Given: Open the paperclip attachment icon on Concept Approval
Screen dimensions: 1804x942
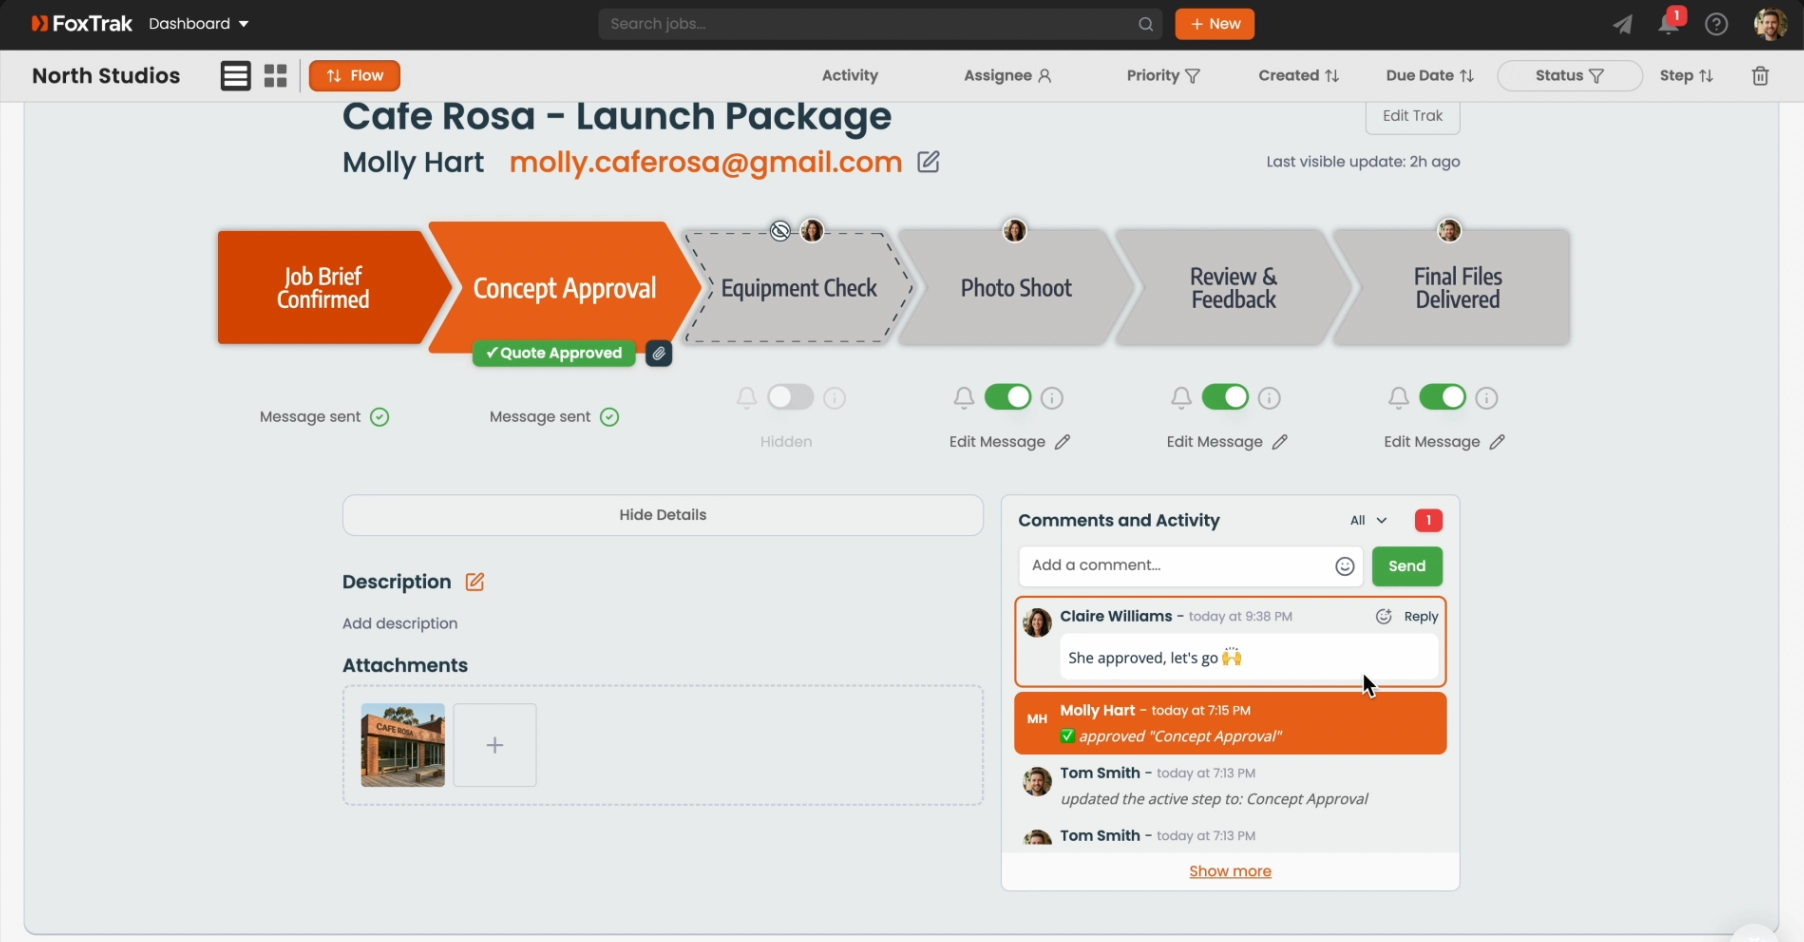Looking at the screenshot, I should (x=659, y=353).
